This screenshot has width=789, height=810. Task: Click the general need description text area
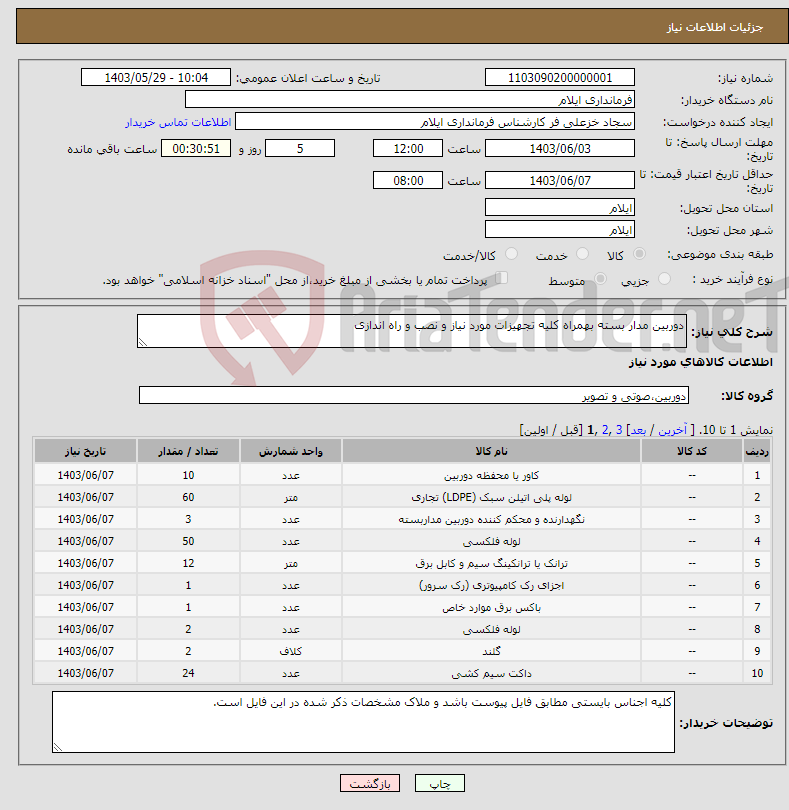point(412,331)
